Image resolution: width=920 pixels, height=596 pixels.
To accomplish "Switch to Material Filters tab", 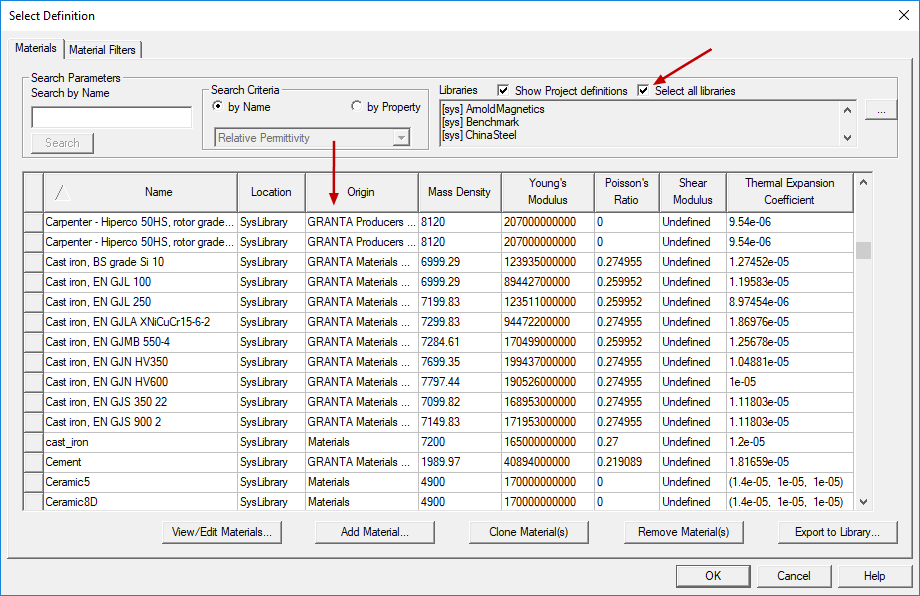I will click(x=104, y=50).
